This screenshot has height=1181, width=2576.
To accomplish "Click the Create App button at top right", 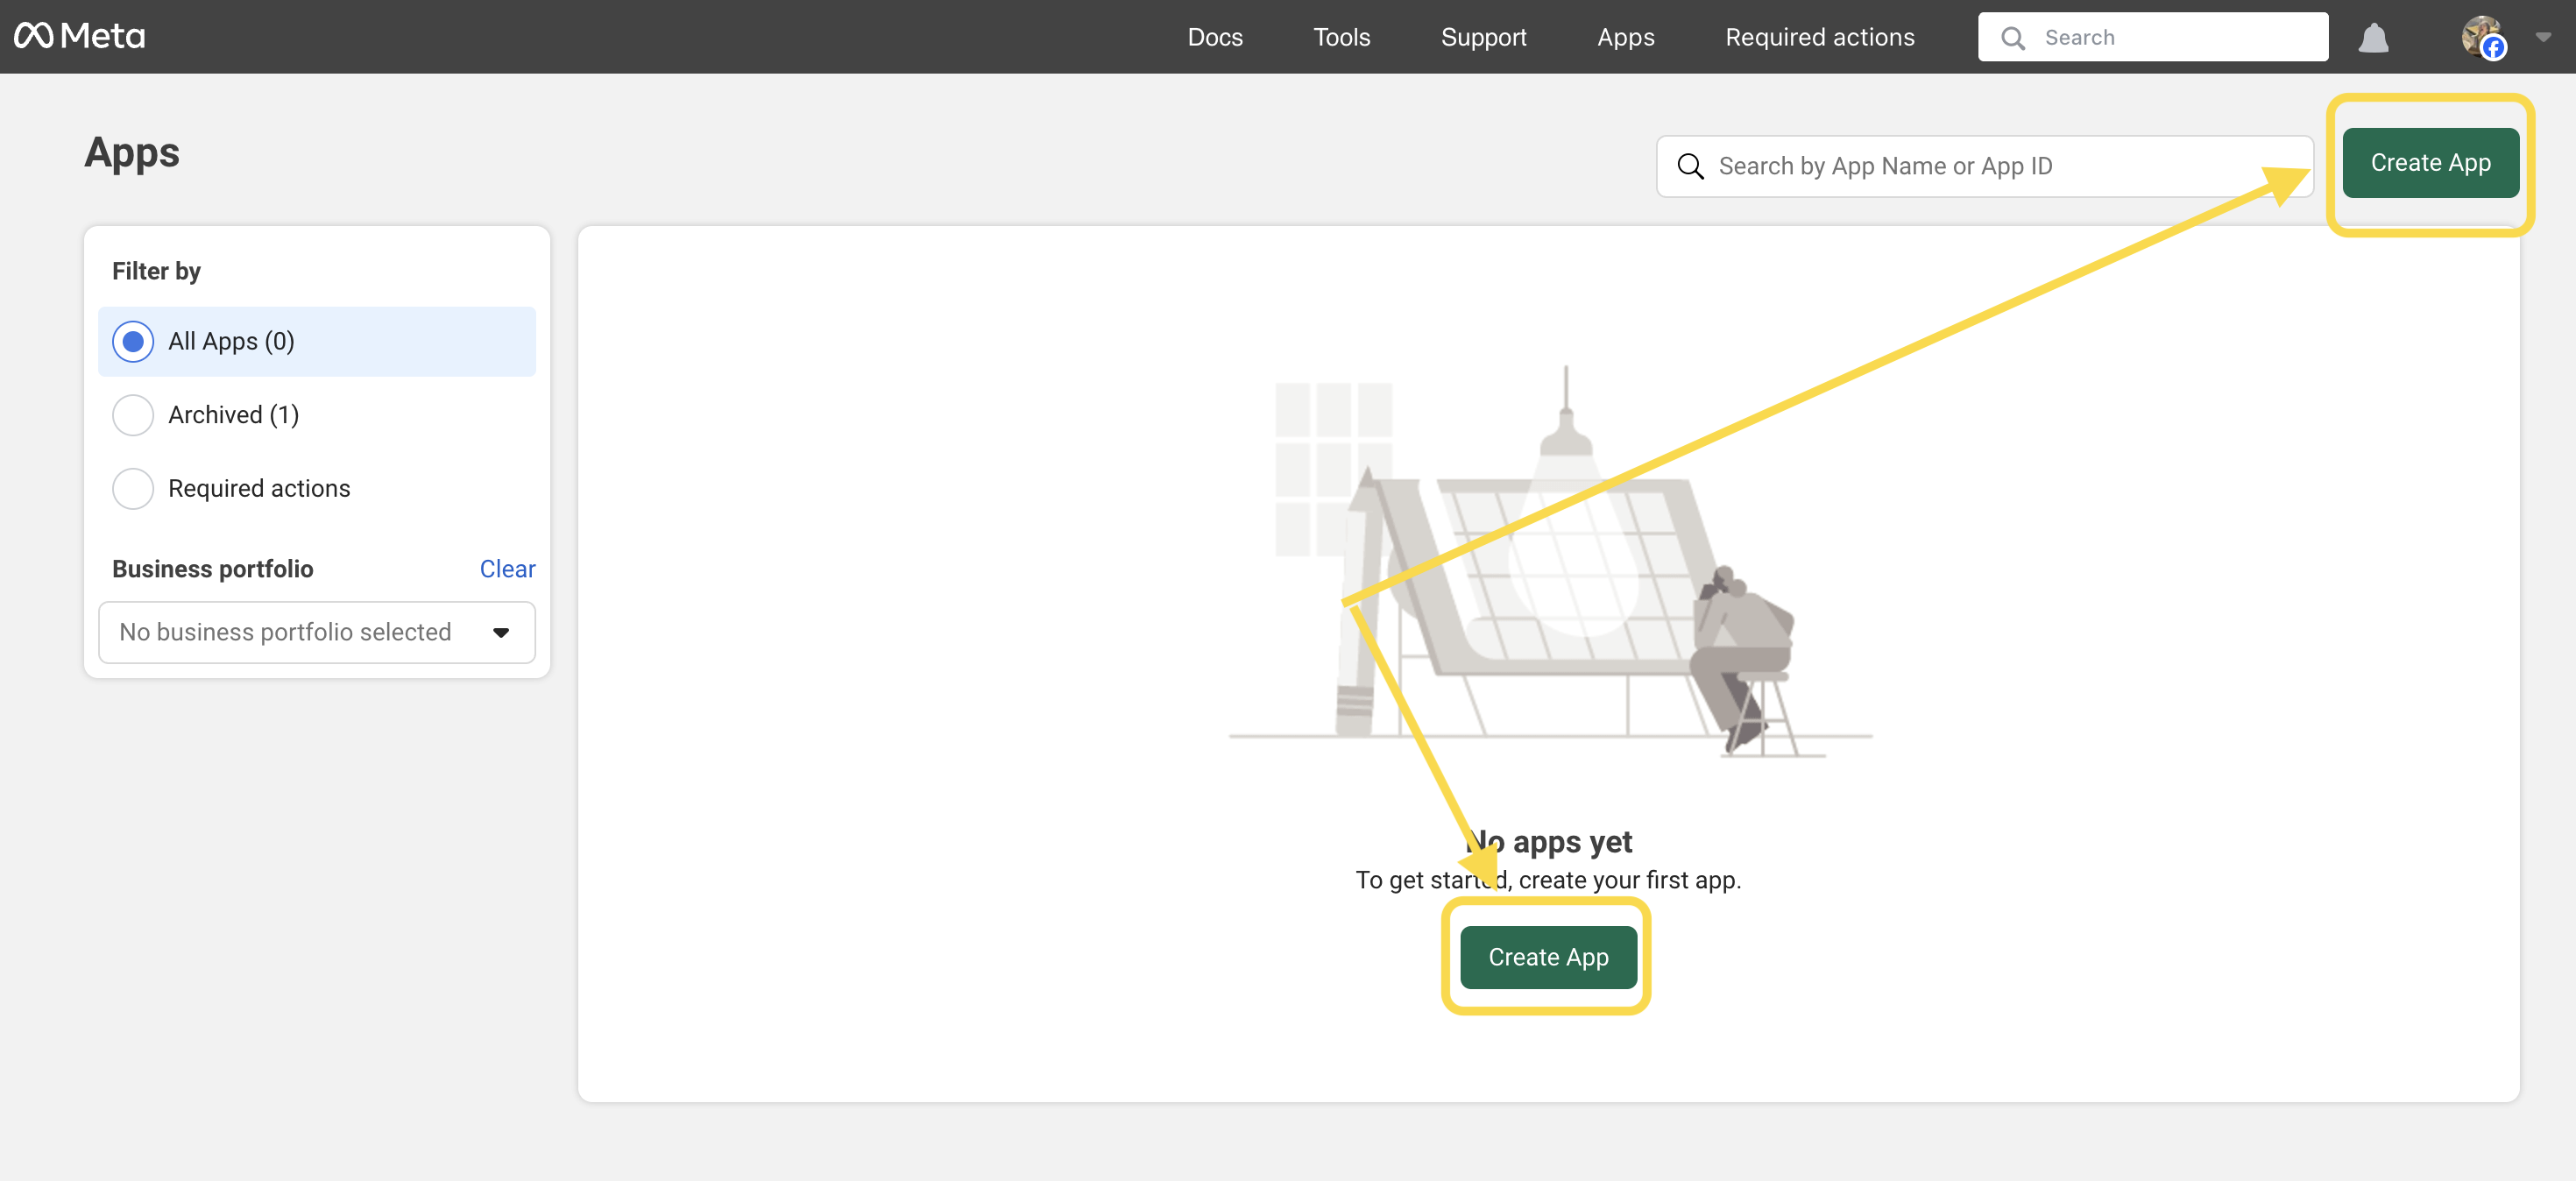I will tap(2430, 162).
